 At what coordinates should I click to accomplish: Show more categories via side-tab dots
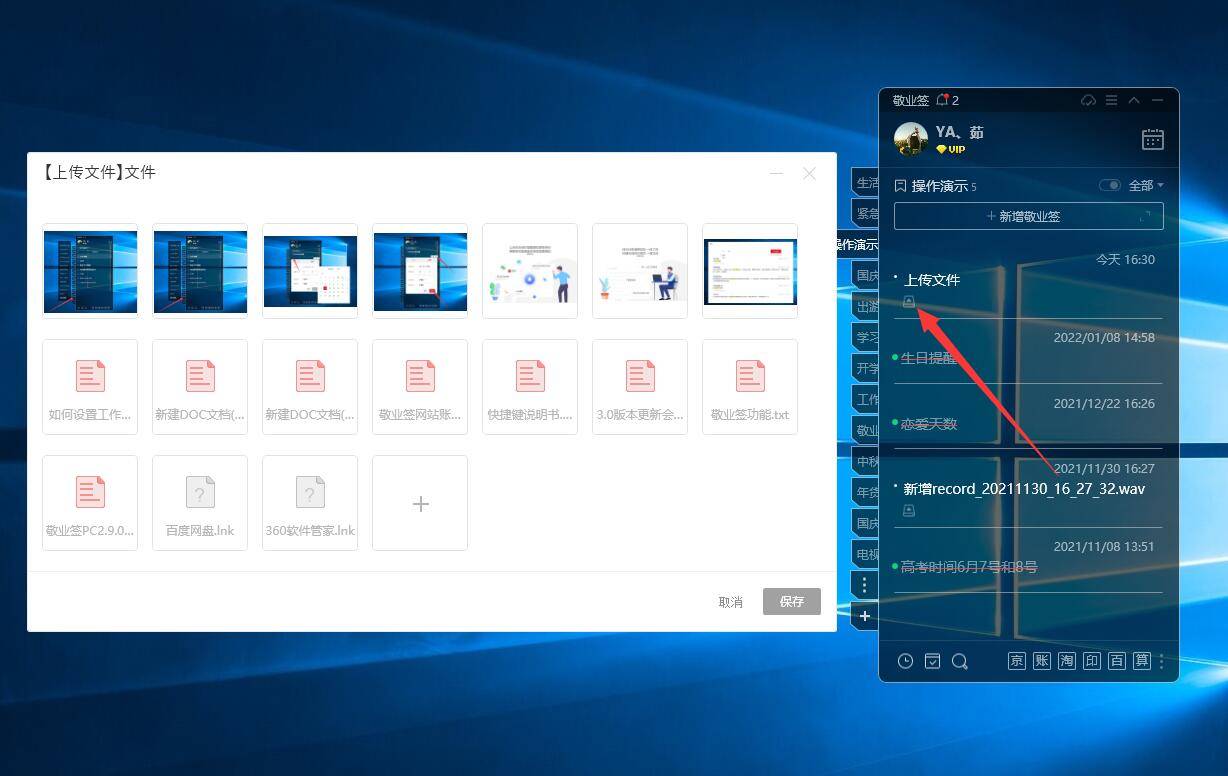tap(865, 584)
